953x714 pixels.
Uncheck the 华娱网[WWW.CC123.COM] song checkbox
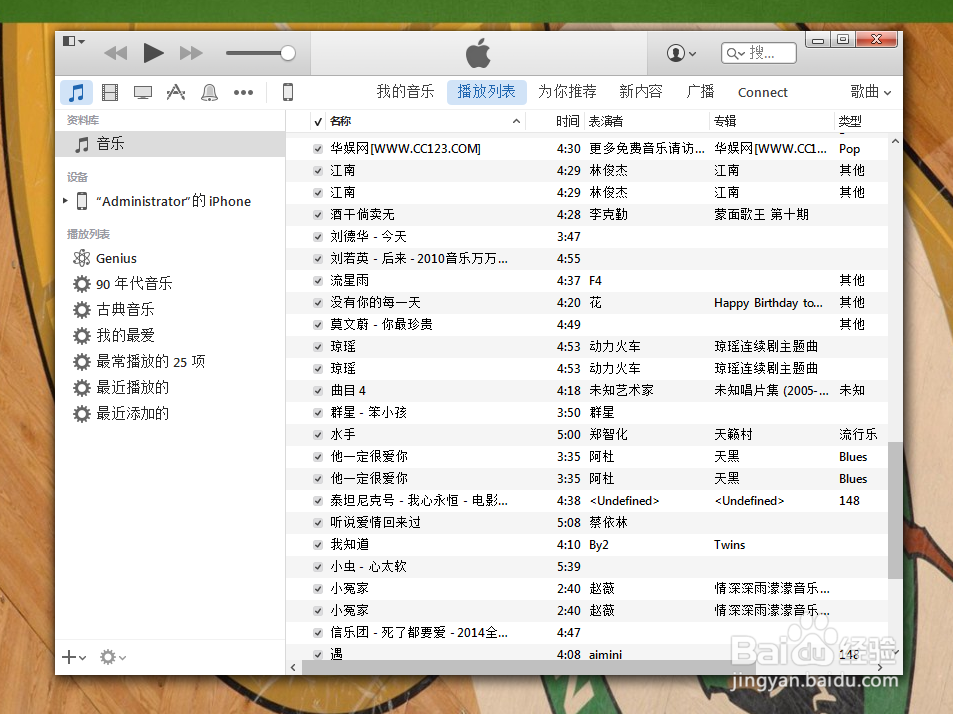(x=318, y=149)
